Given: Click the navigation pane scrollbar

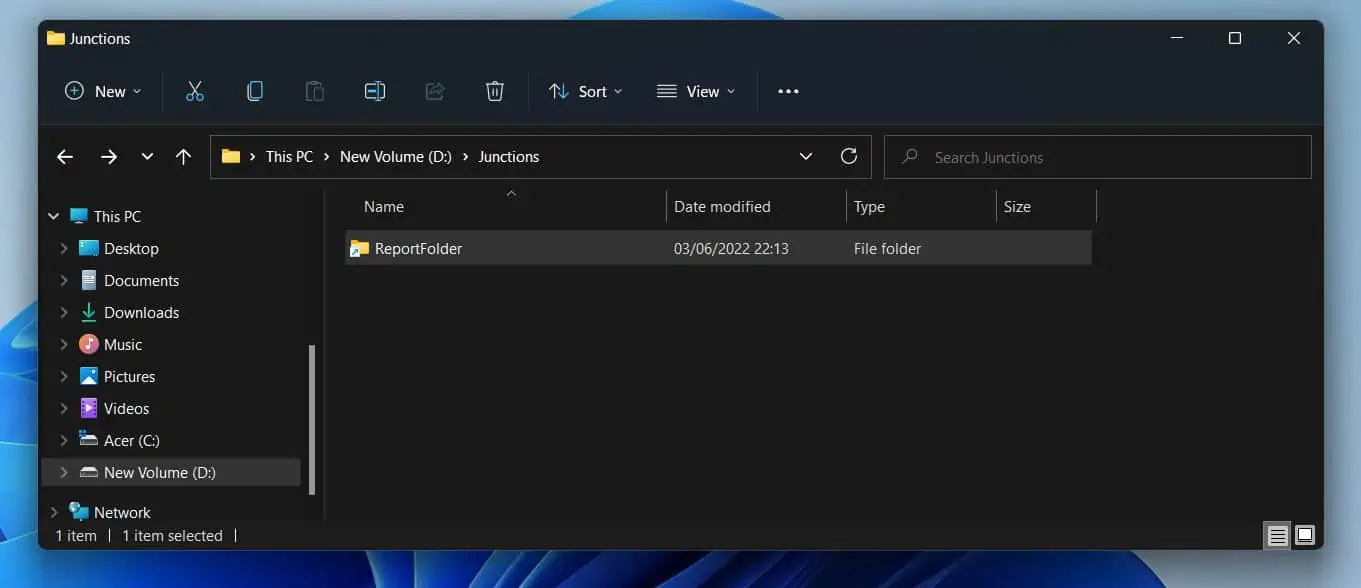Looking at the screenshot, I should 312,420.
